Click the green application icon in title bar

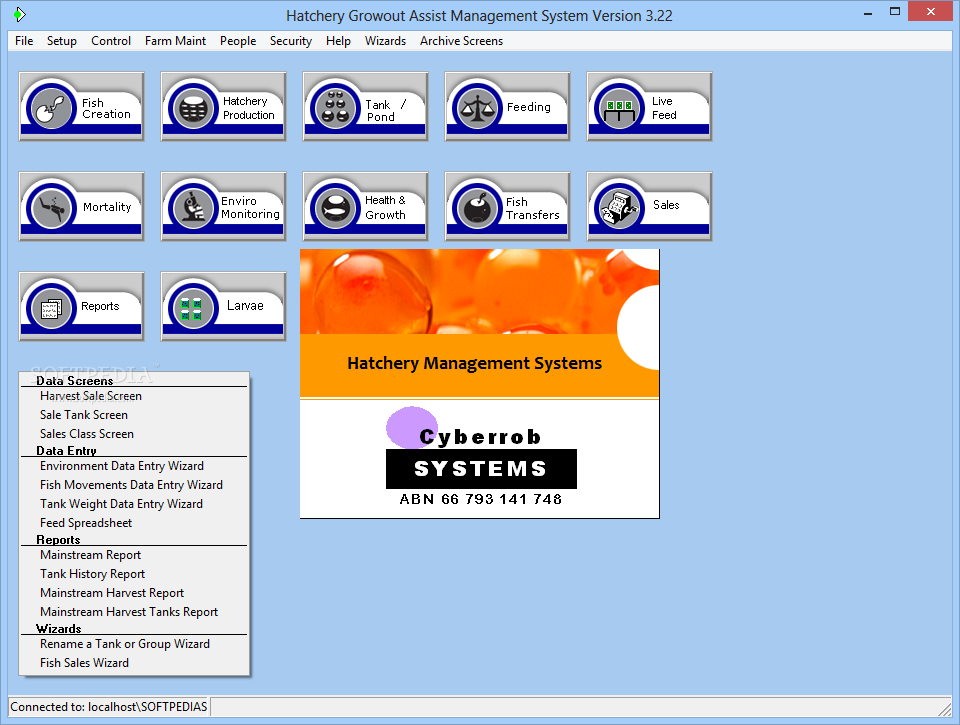20,14
